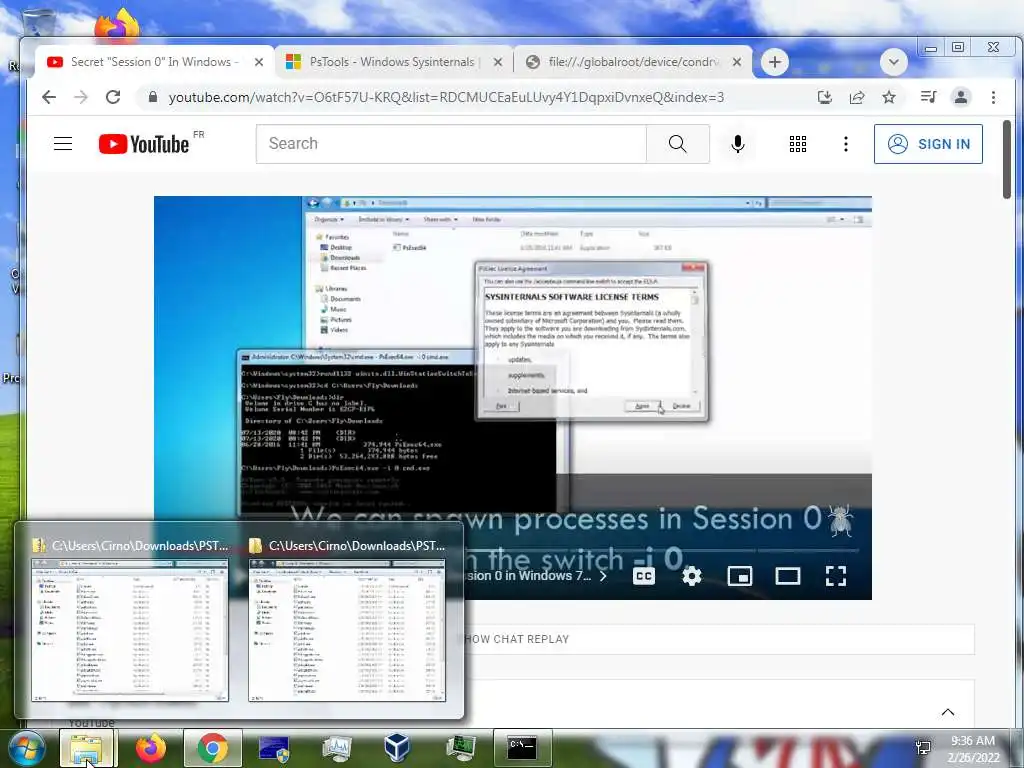Click the share page icon in address bar
The image size is (1024, 768).
[857, 97]
